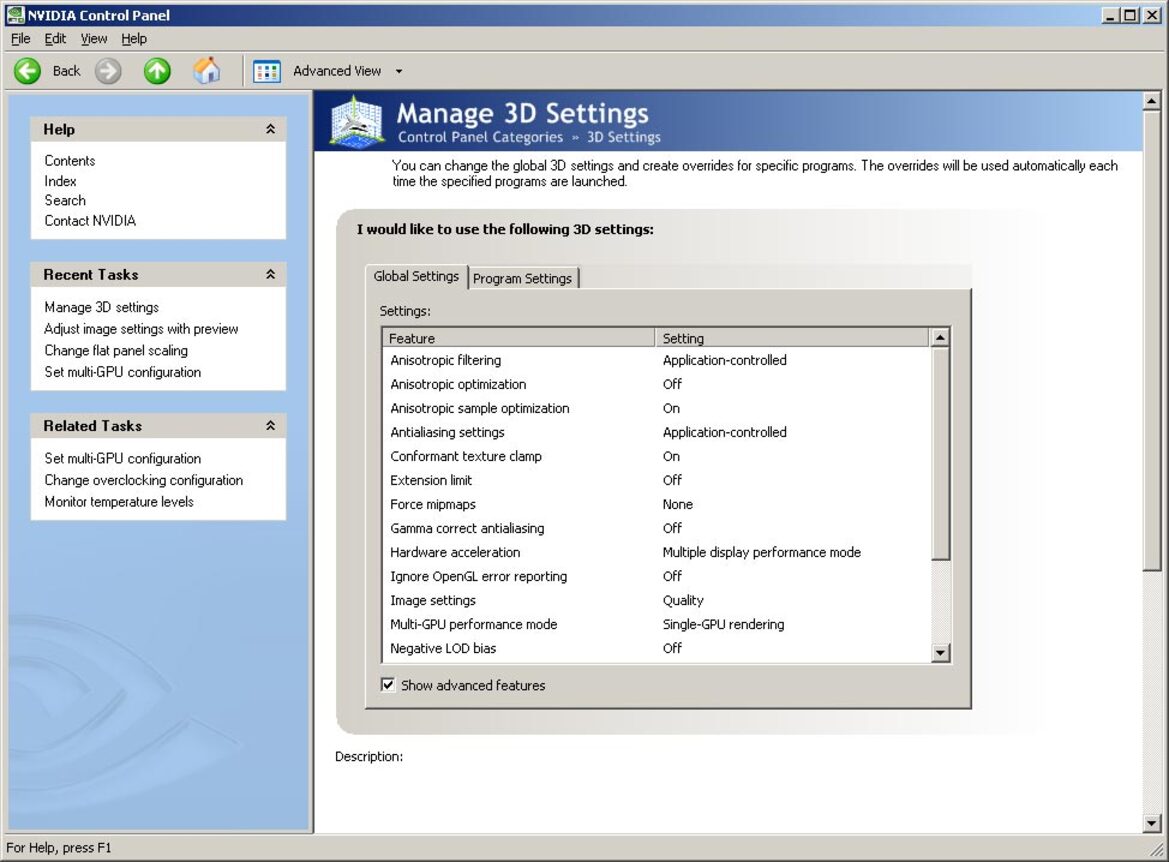Click the Single-GPU rendering value
This screenshot has width=1169, height=862.
point(723,624)
